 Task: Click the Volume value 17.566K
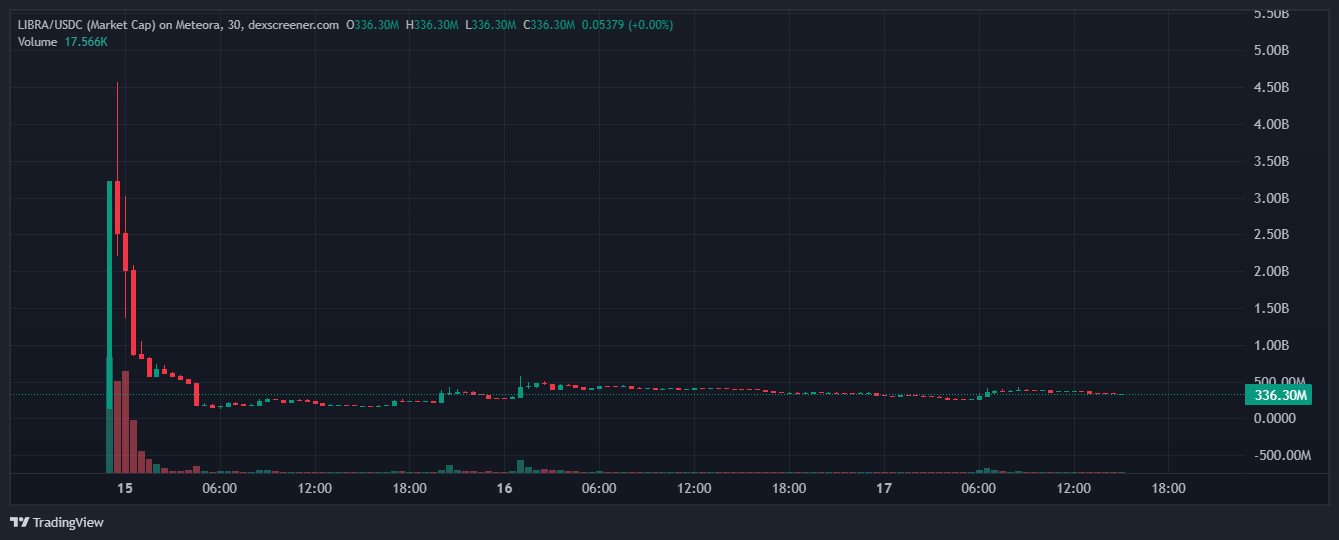[87, 41]
